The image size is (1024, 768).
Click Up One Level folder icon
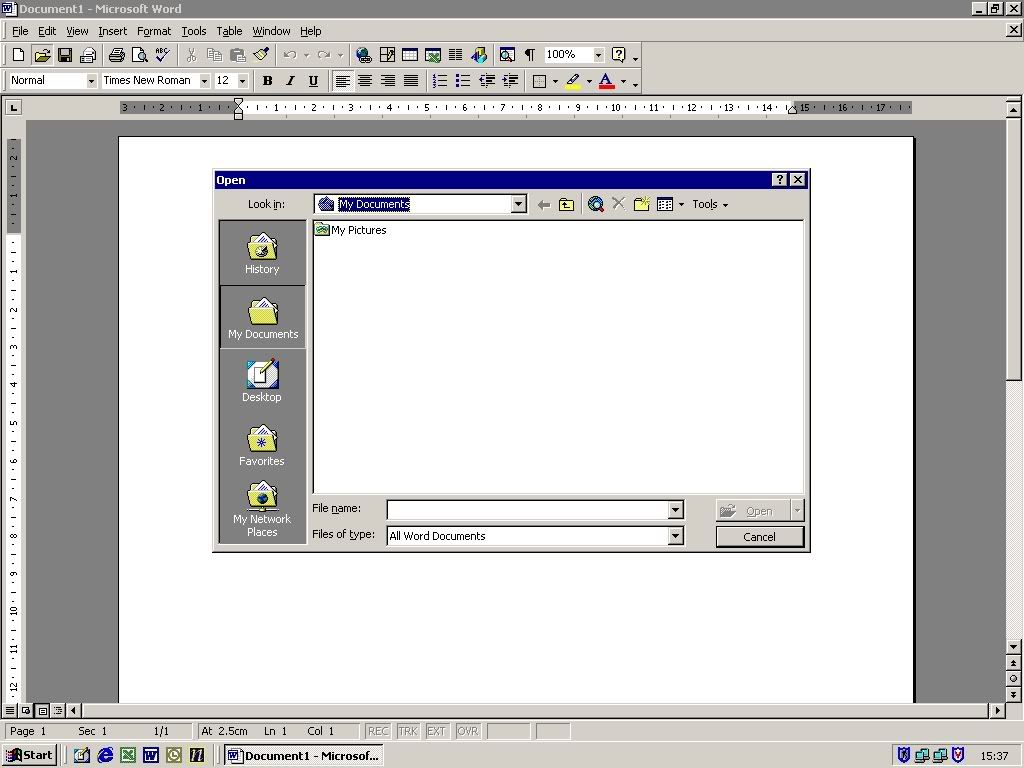566,204
